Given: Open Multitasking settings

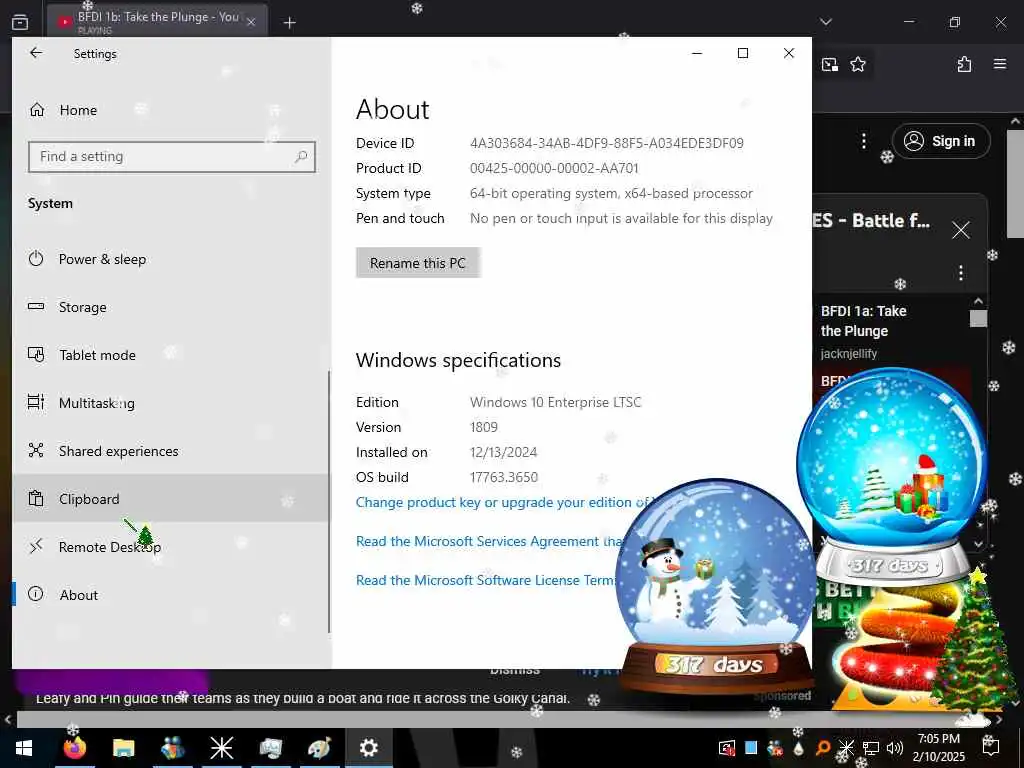Looking at the screenshot, I should (x=170, y=403).
